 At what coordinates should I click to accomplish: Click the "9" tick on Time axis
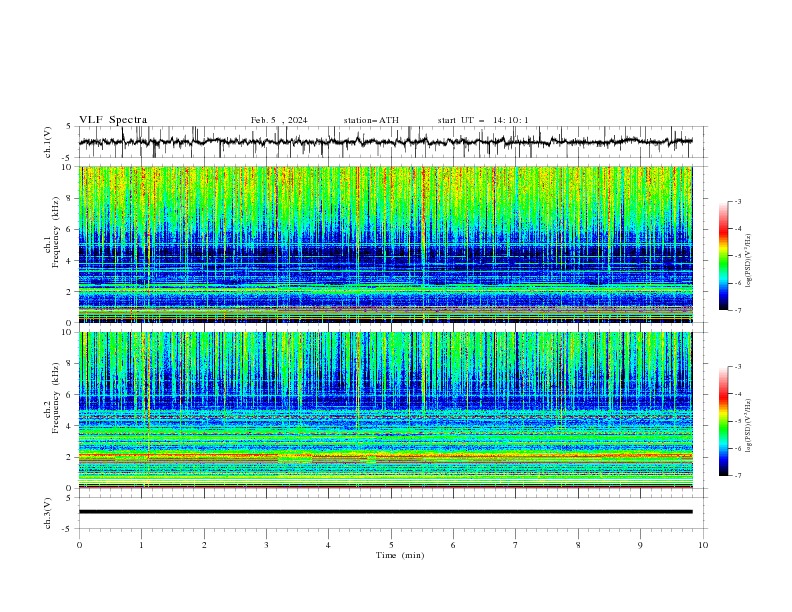click(x=640, y=545)
